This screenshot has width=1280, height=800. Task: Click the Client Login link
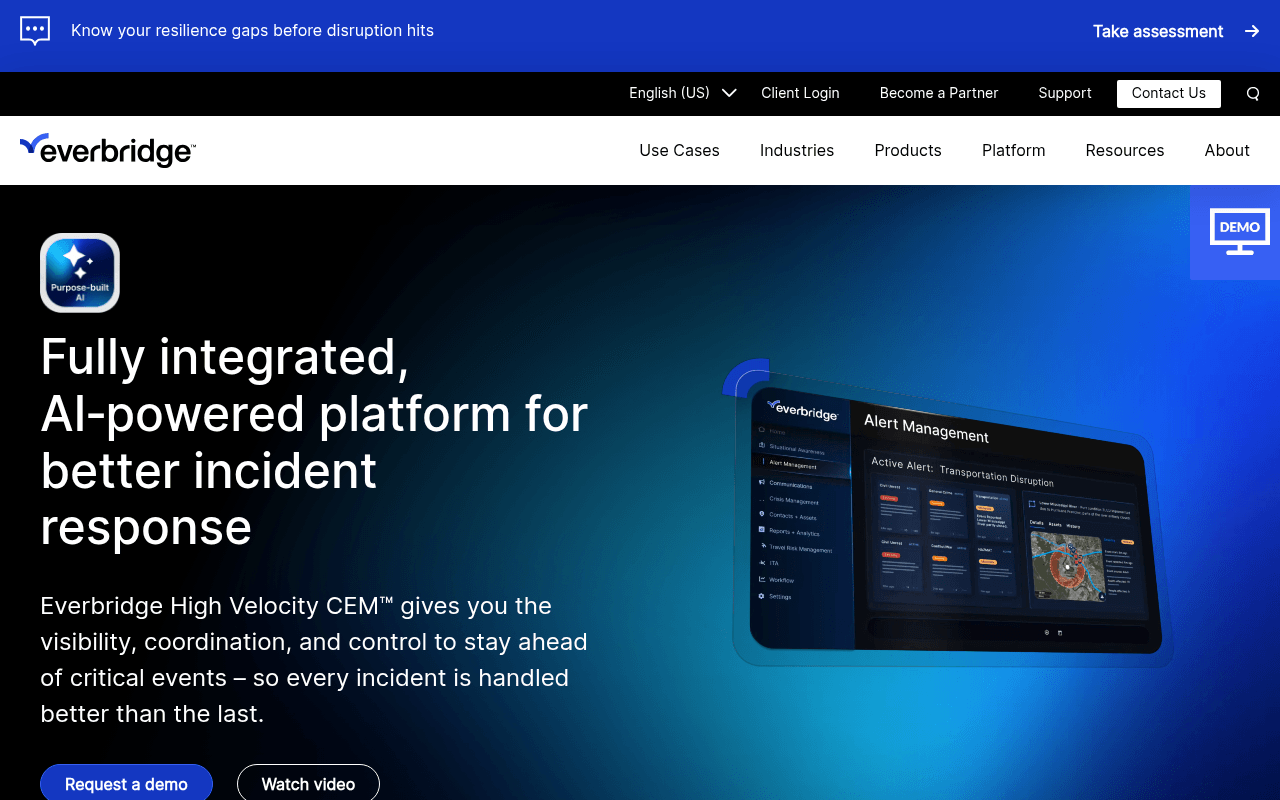coord(800,93)
